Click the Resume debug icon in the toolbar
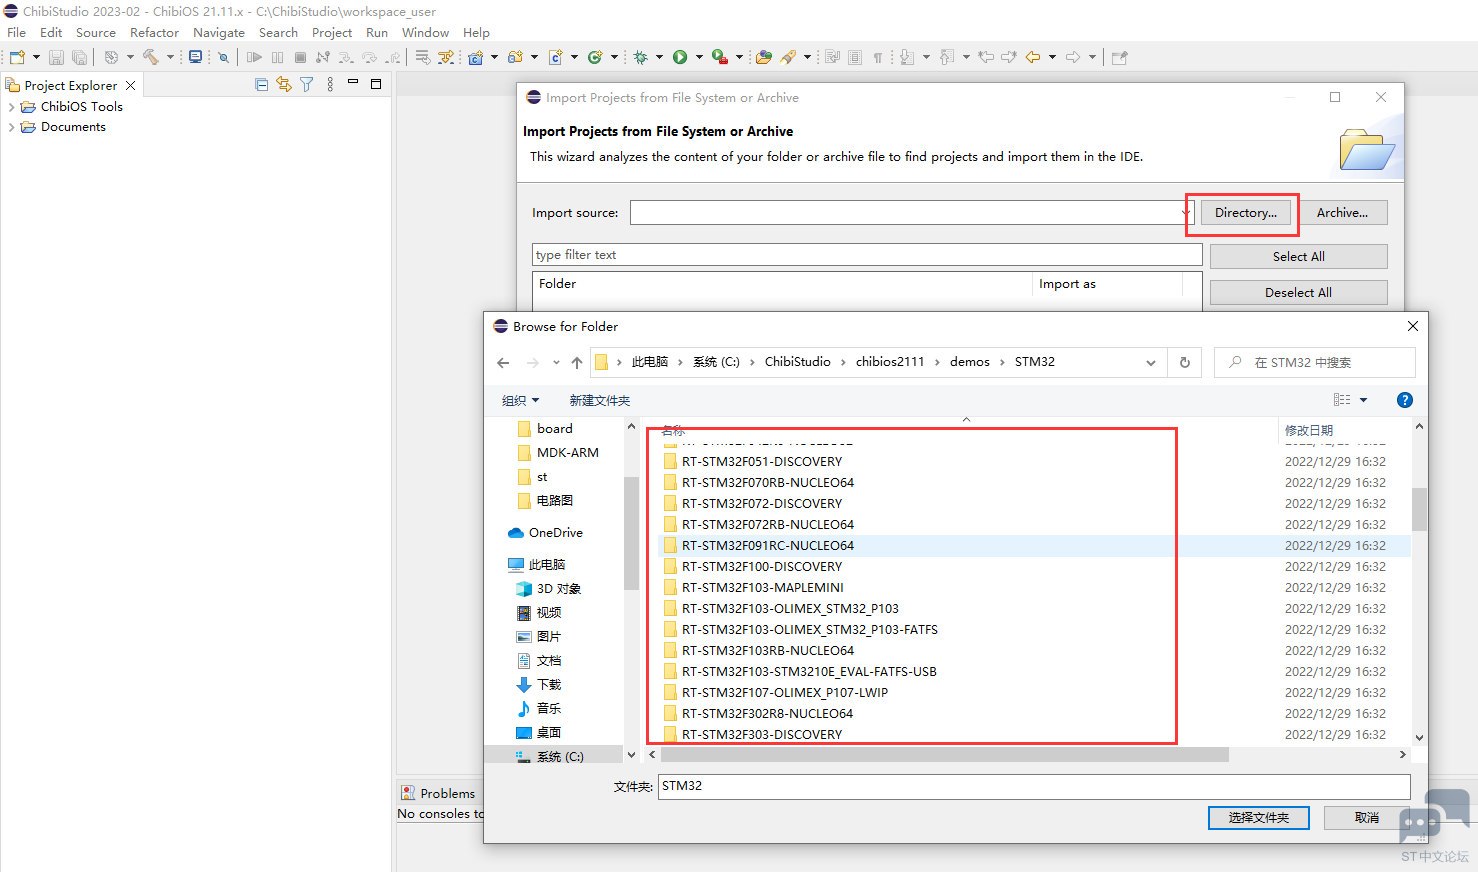1478x872 pixels. (x=255, y=57)
